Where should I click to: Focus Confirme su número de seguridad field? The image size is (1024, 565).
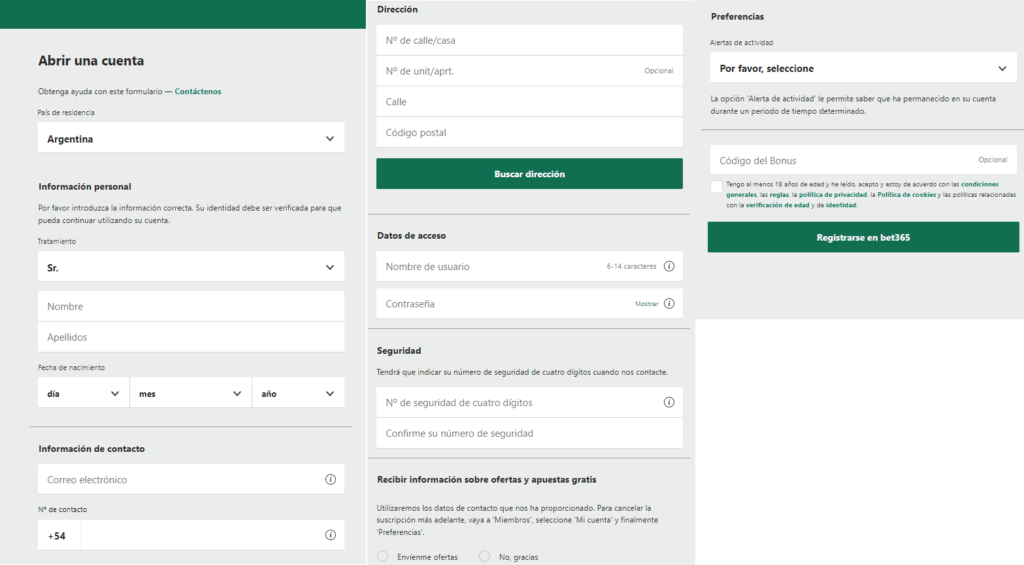(x=530, y=433)
